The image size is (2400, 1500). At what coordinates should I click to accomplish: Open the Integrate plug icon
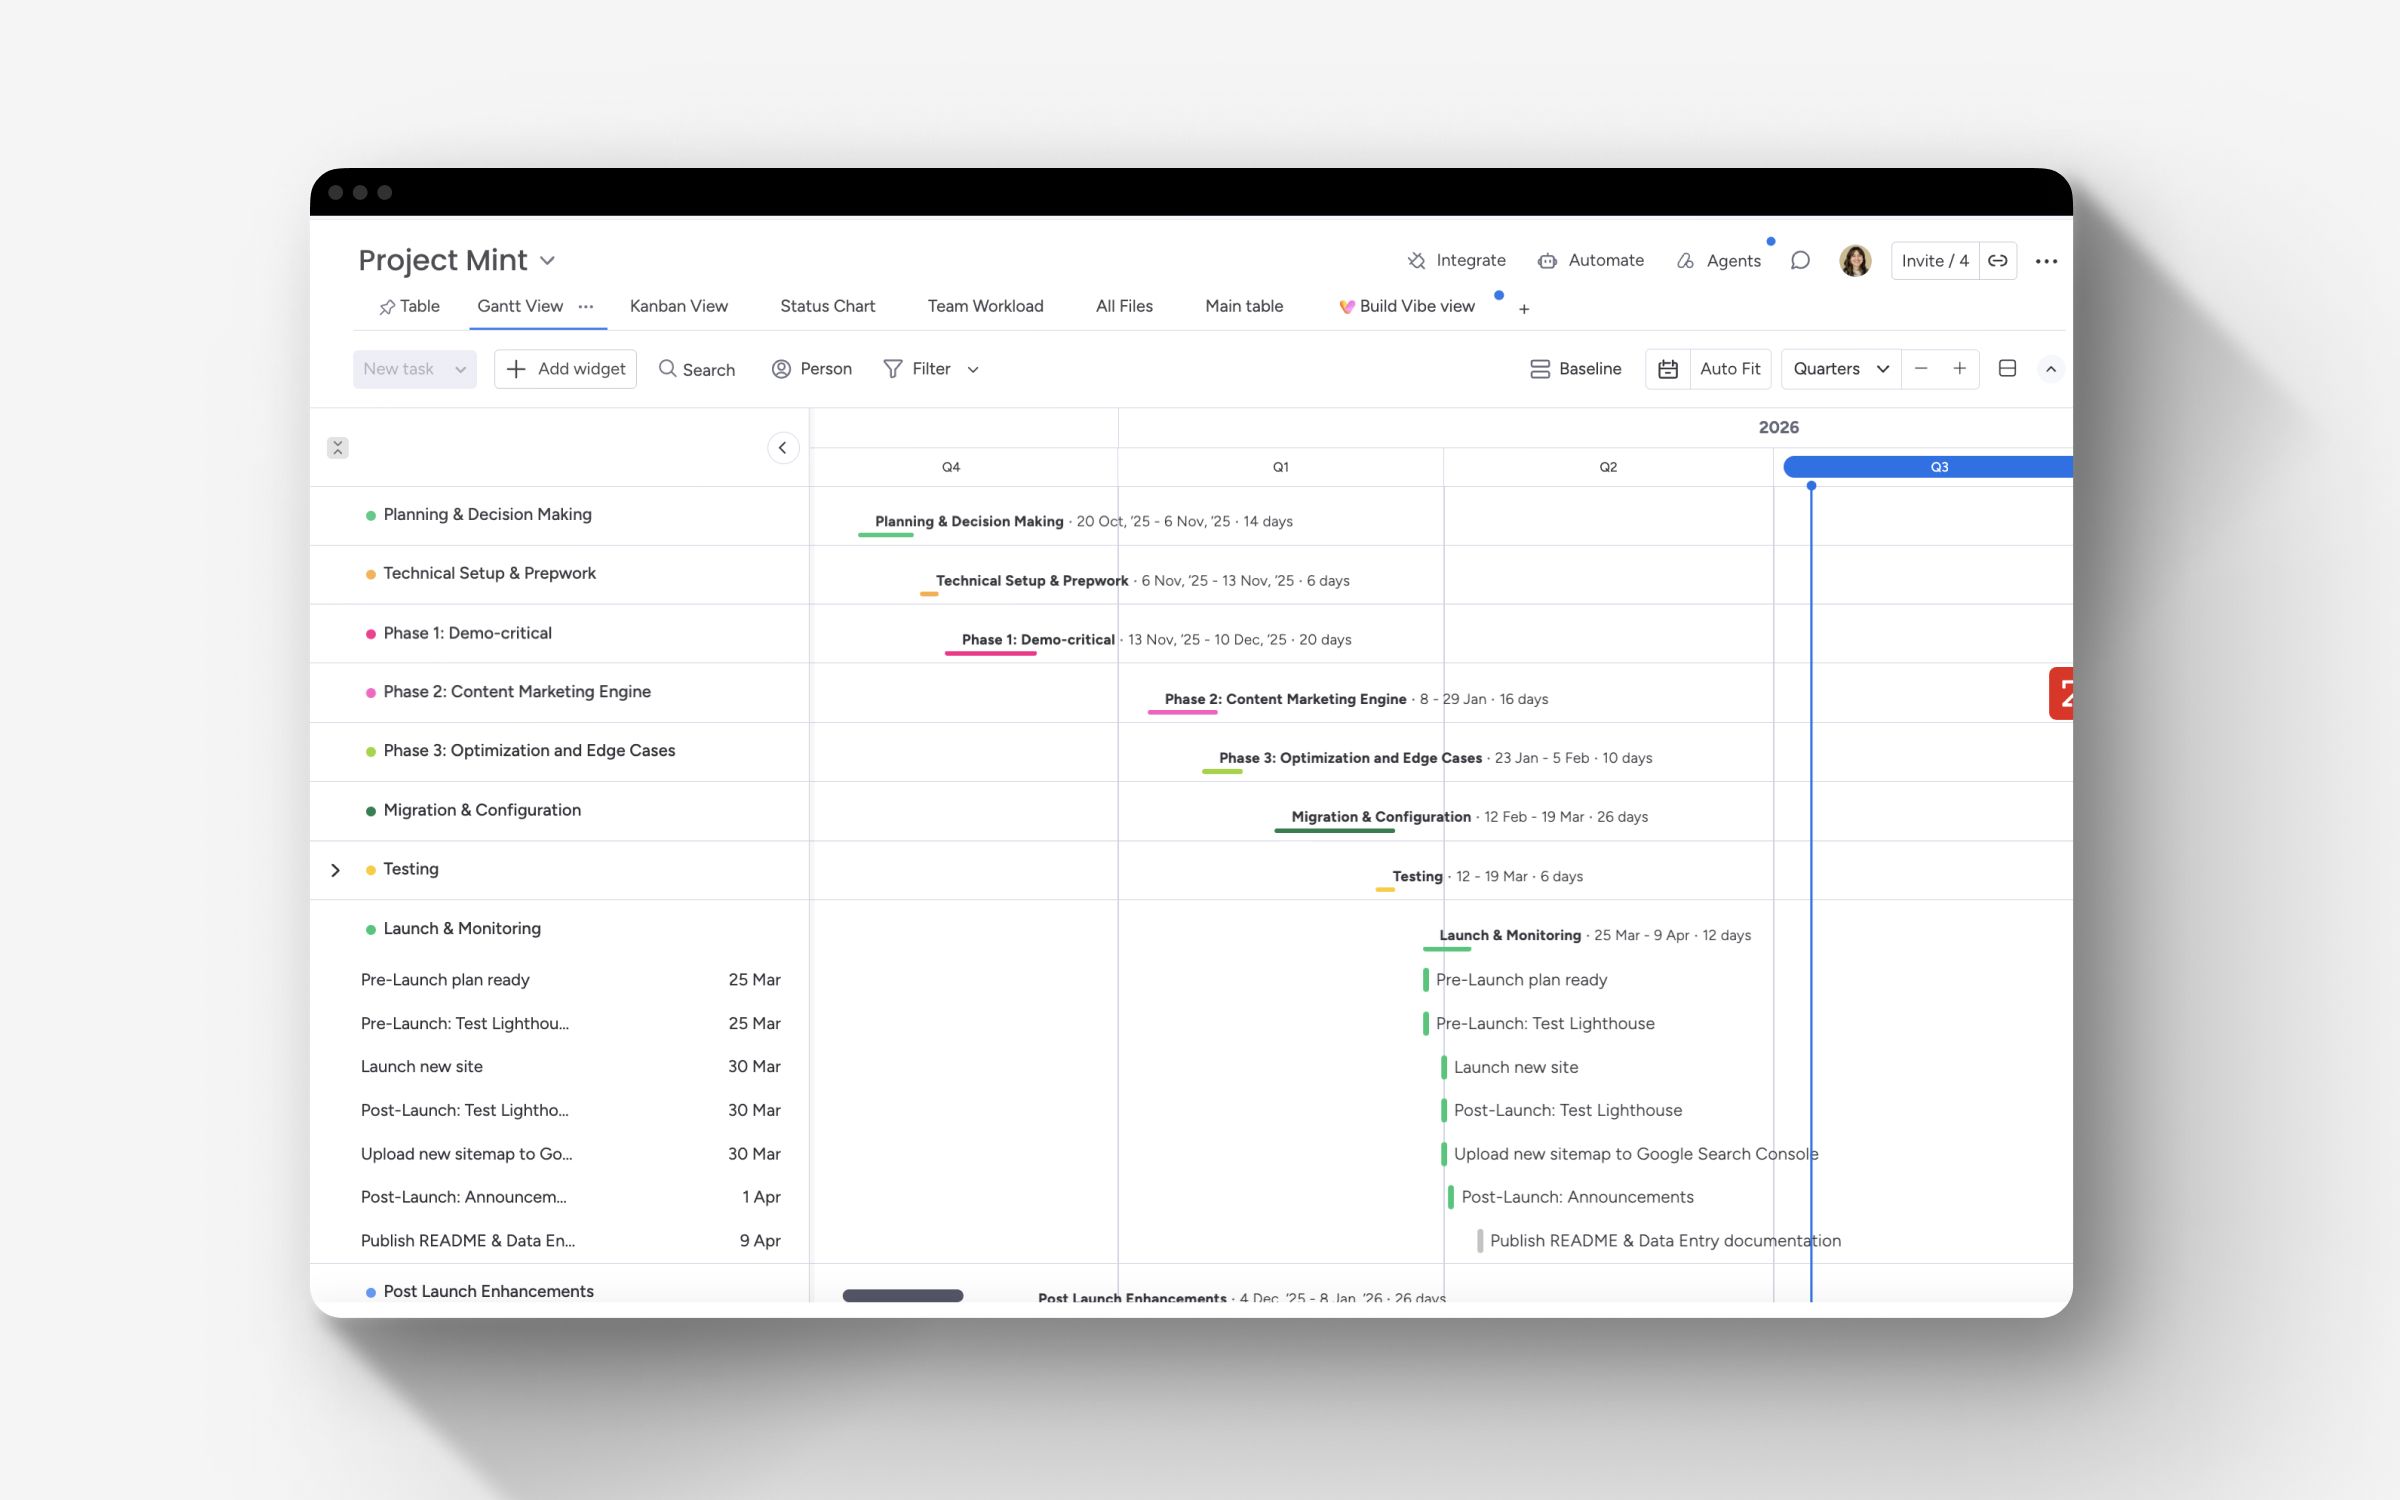pos(1416,261)
